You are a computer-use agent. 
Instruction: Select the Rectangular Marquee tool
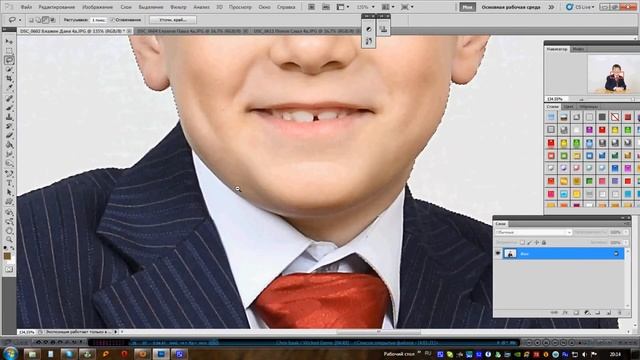point(9,51)
